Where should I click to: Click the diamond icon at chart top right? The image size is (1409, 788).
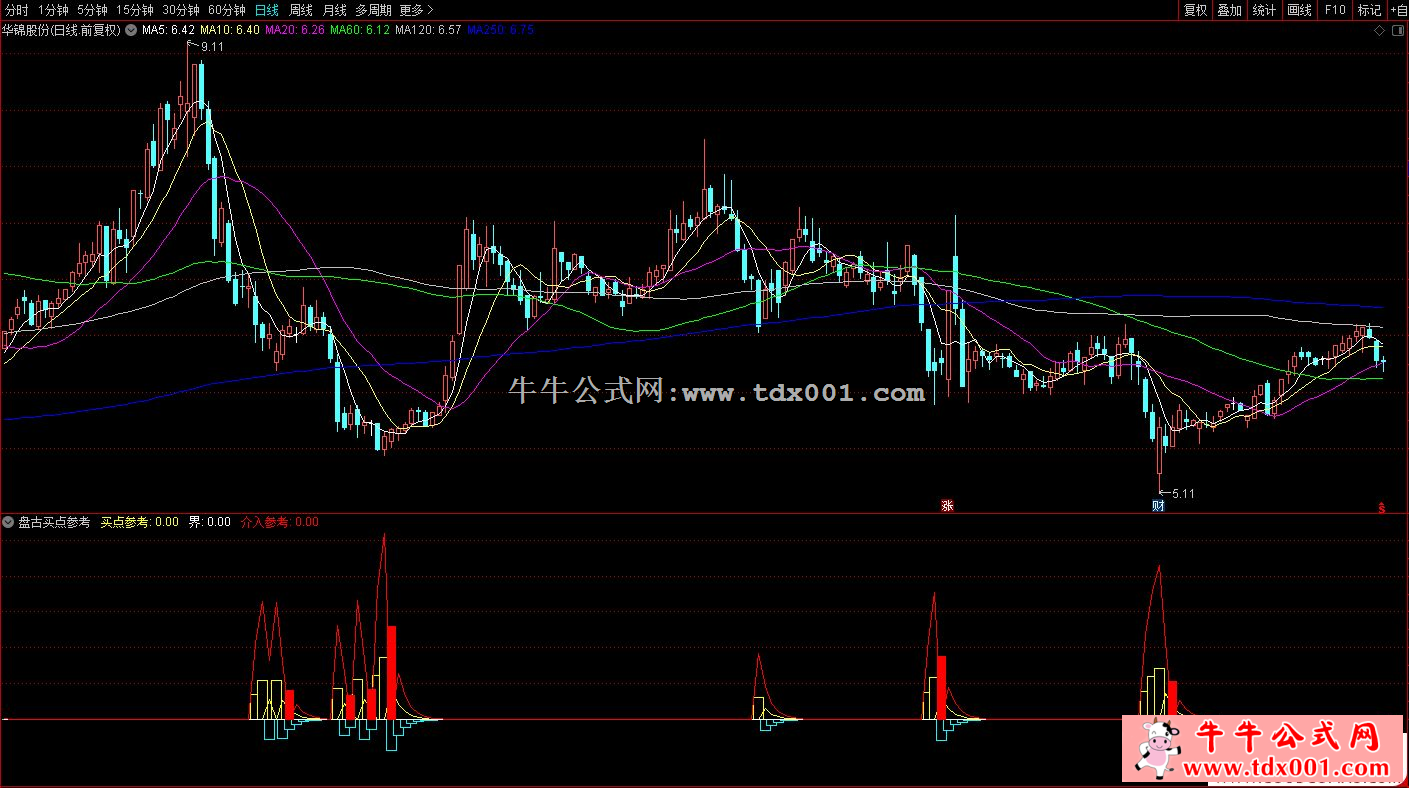click(1381, 31)
